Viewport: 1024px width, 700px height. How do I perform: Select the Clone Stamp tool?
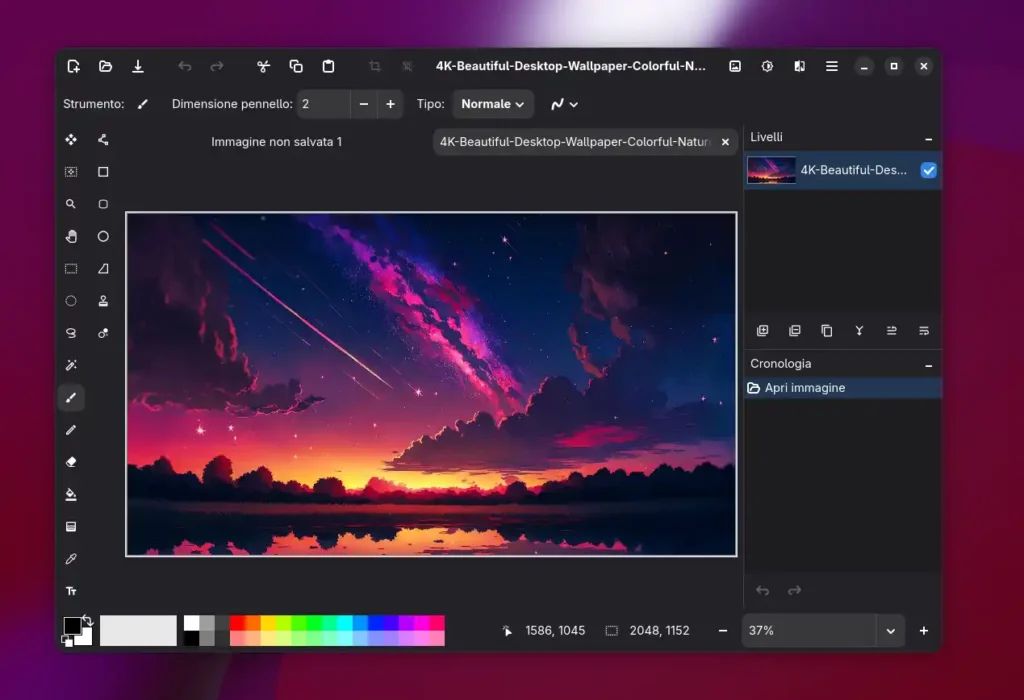103,301
